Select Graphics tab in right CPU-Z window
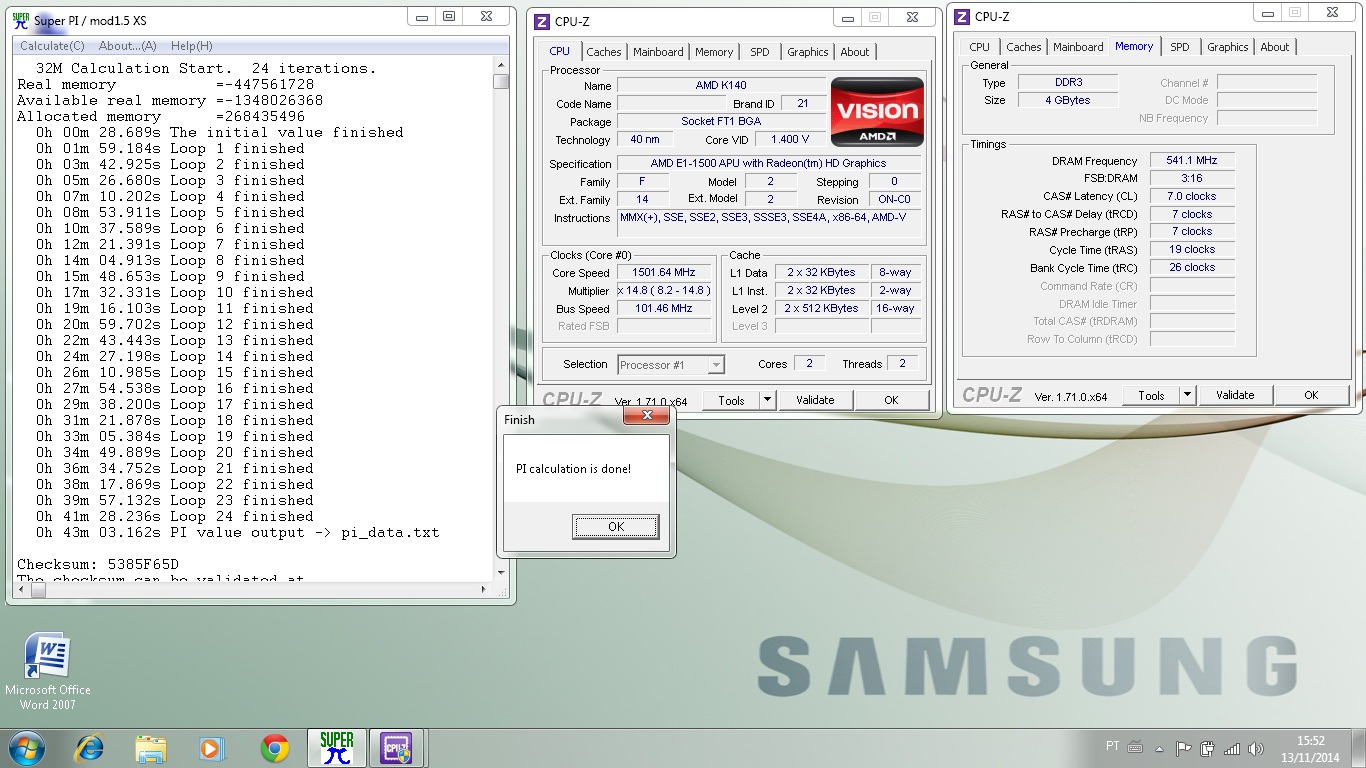Viewport: 1366px width, 768px height. coord(1228,47)
